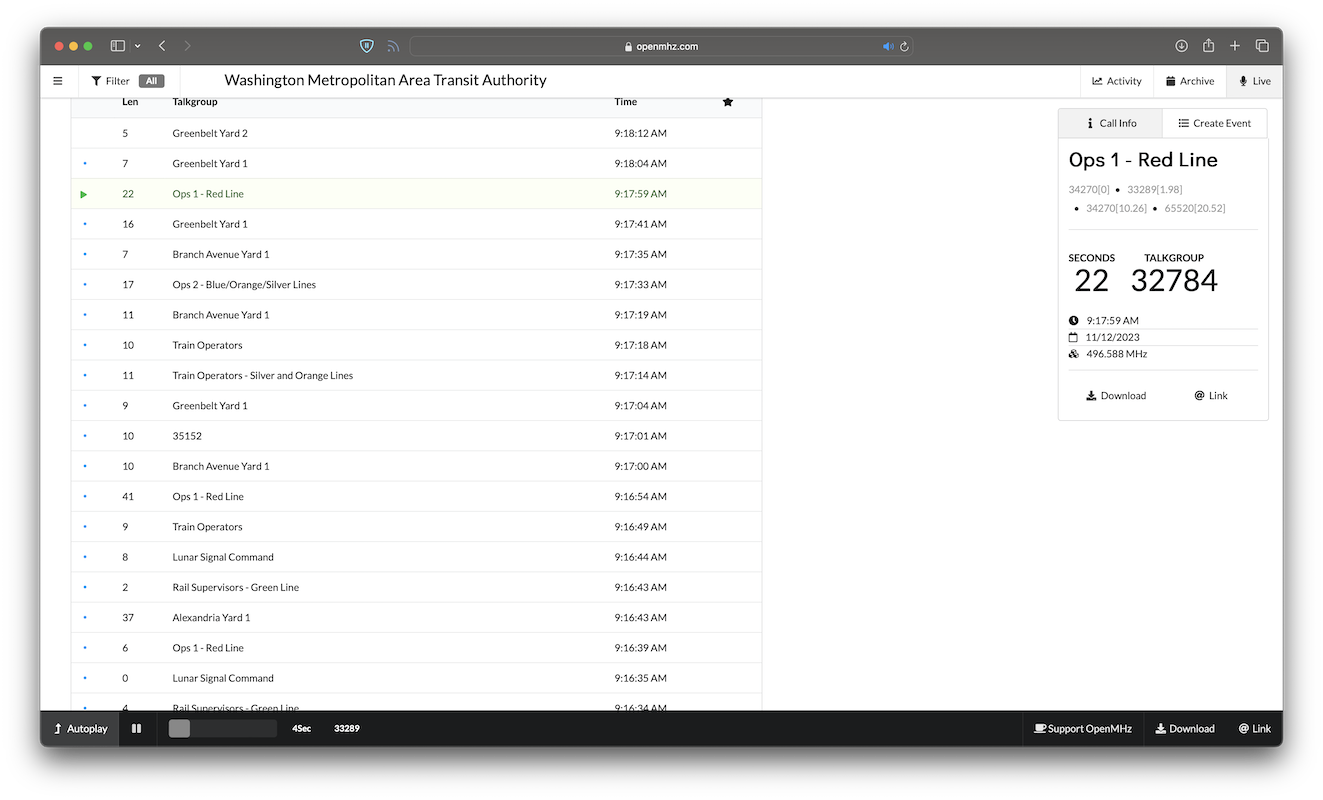The width and height of the screenshot is (1323, 800).
Task: Click the RSS feed icon
Action: 393,46
